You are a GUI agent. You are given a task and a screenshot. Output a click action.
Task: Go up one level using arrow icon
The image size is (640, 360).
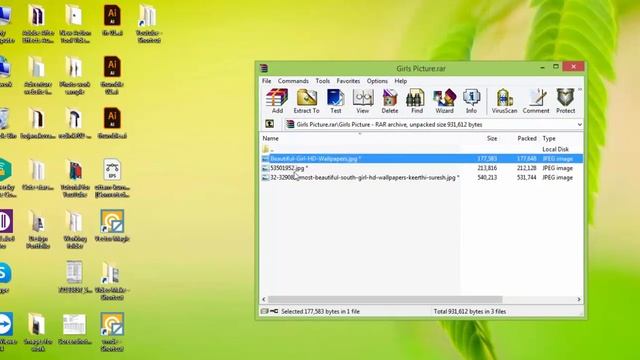pyautogui.click(x=269, y=124)
